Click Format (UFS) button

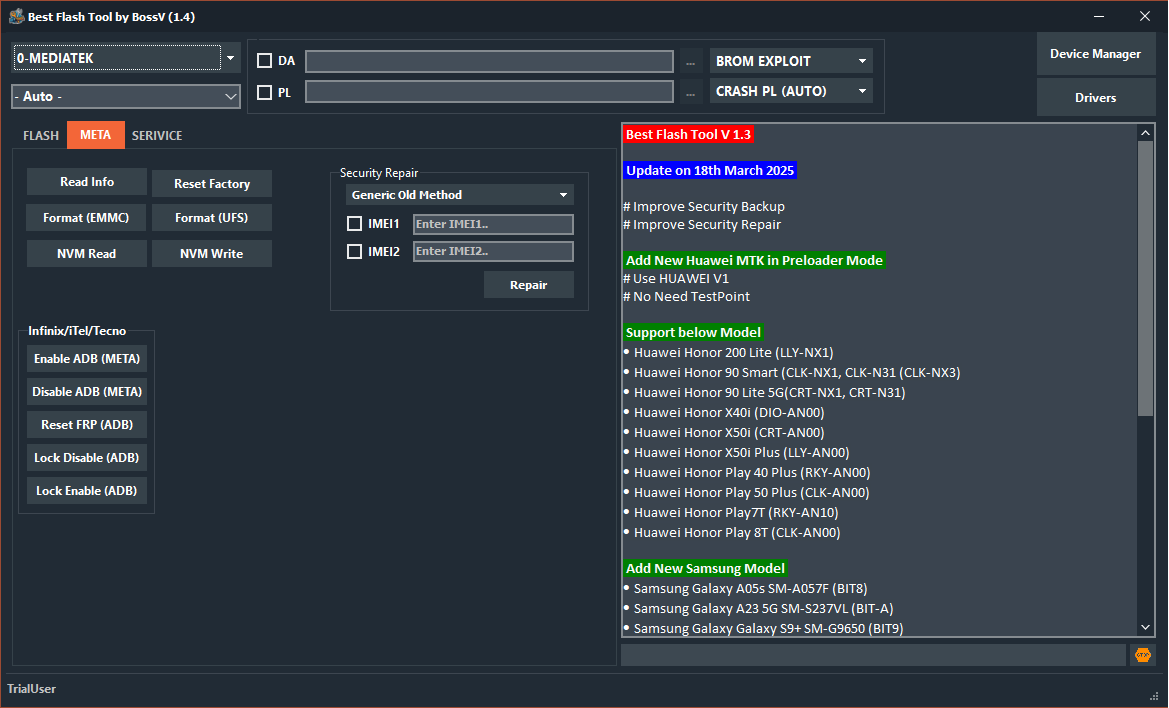(x=212, y=218)
